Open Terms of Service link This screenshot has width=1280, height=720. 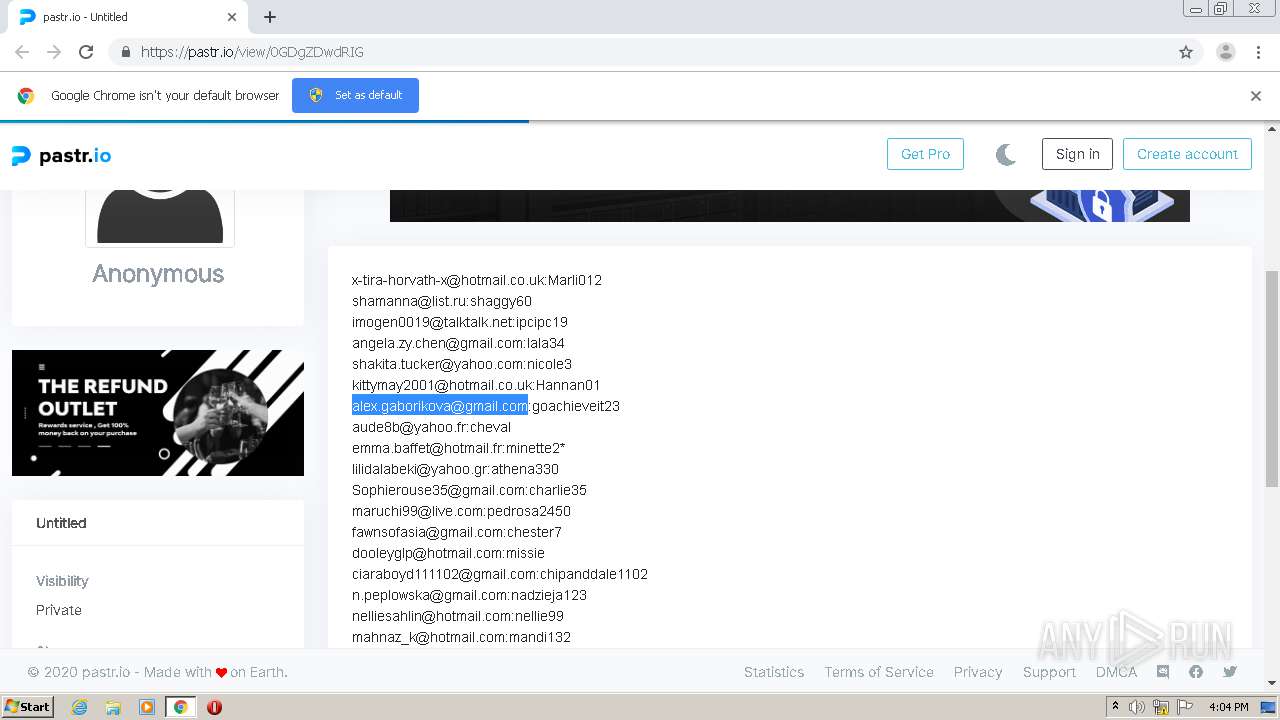[879, 672]
